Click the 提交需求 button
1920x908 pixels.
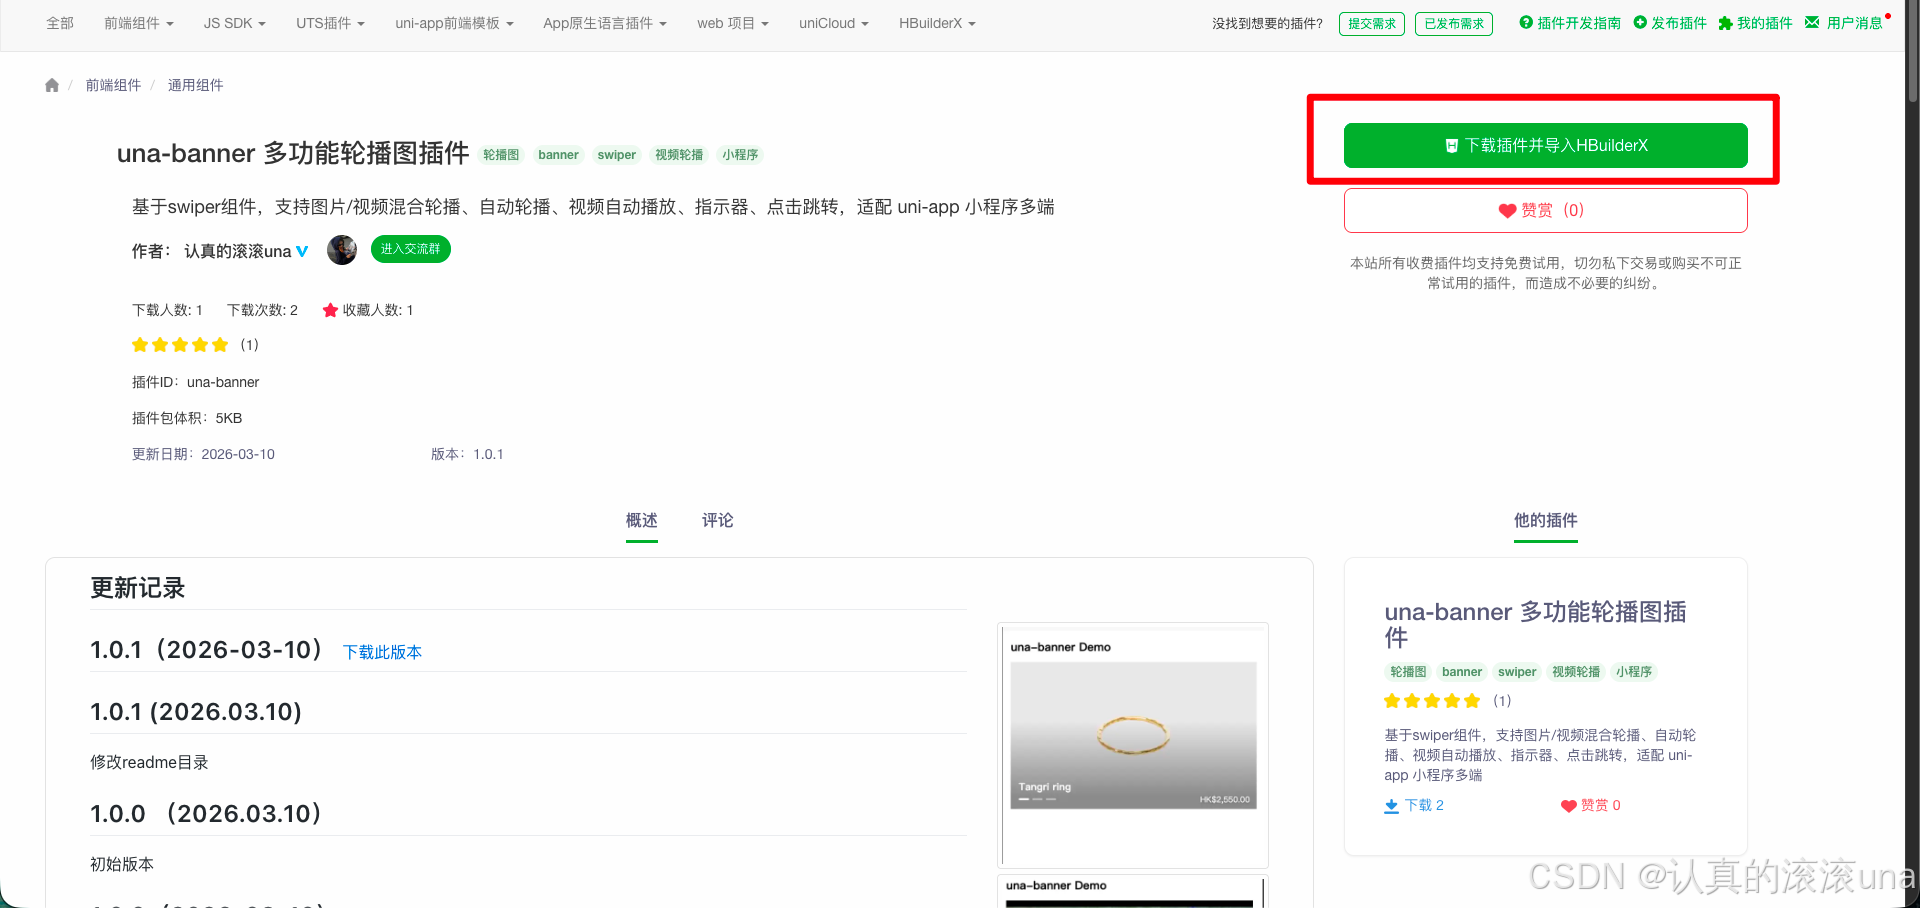coord(1372,24)
